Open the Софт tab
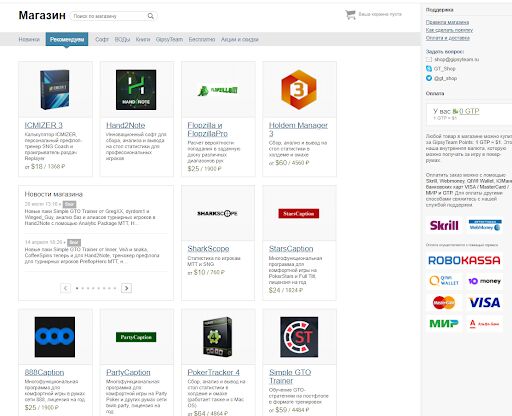Viewport: 512px width, 416px height. pos(102,39)
